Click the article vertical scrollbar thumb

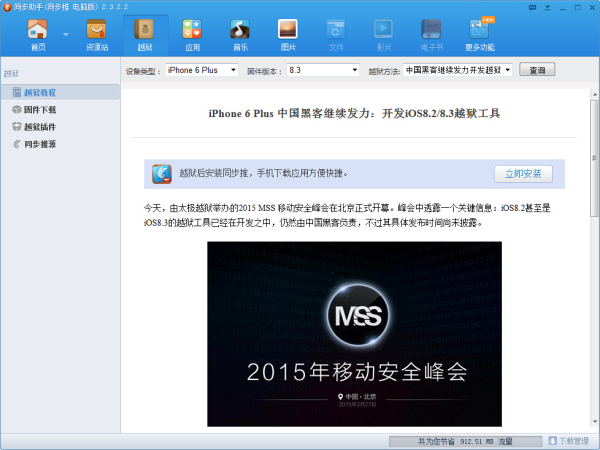click(x=594, y=158)
